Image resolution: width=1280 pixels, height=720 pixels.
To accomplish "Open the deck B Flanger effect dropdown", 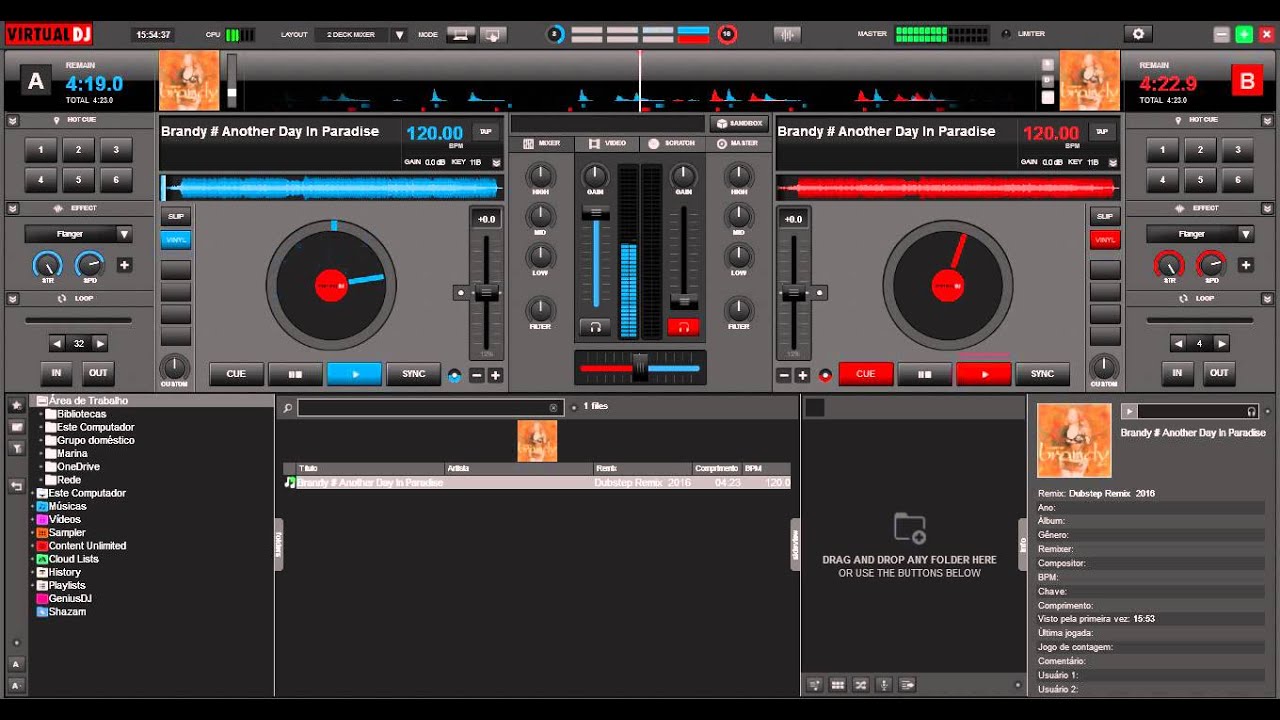I will 1200,234.
